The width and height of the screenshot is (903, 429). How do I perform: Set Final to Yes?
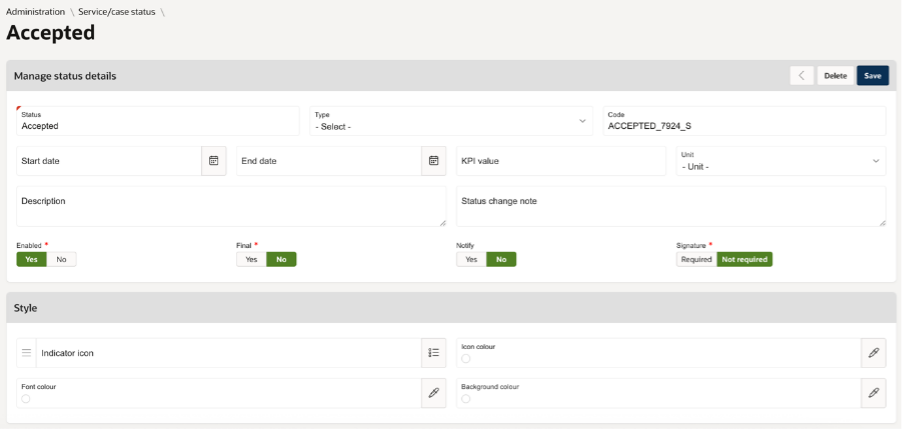coord(251,259)
